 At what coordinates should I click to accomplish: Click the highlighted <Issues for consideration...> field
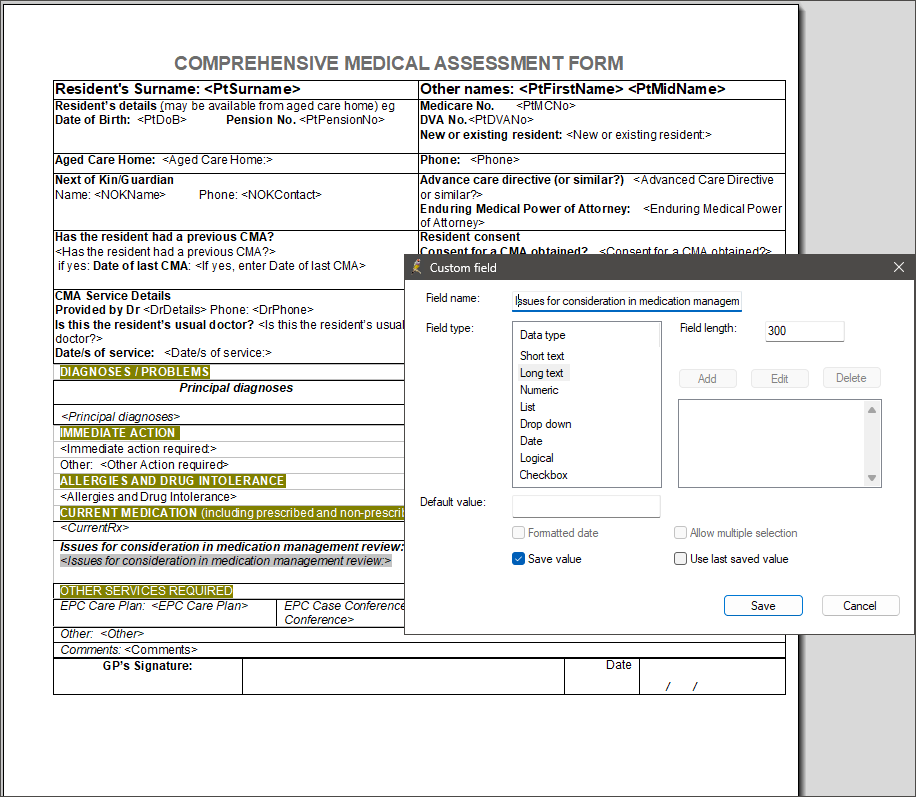coord(225,561)
